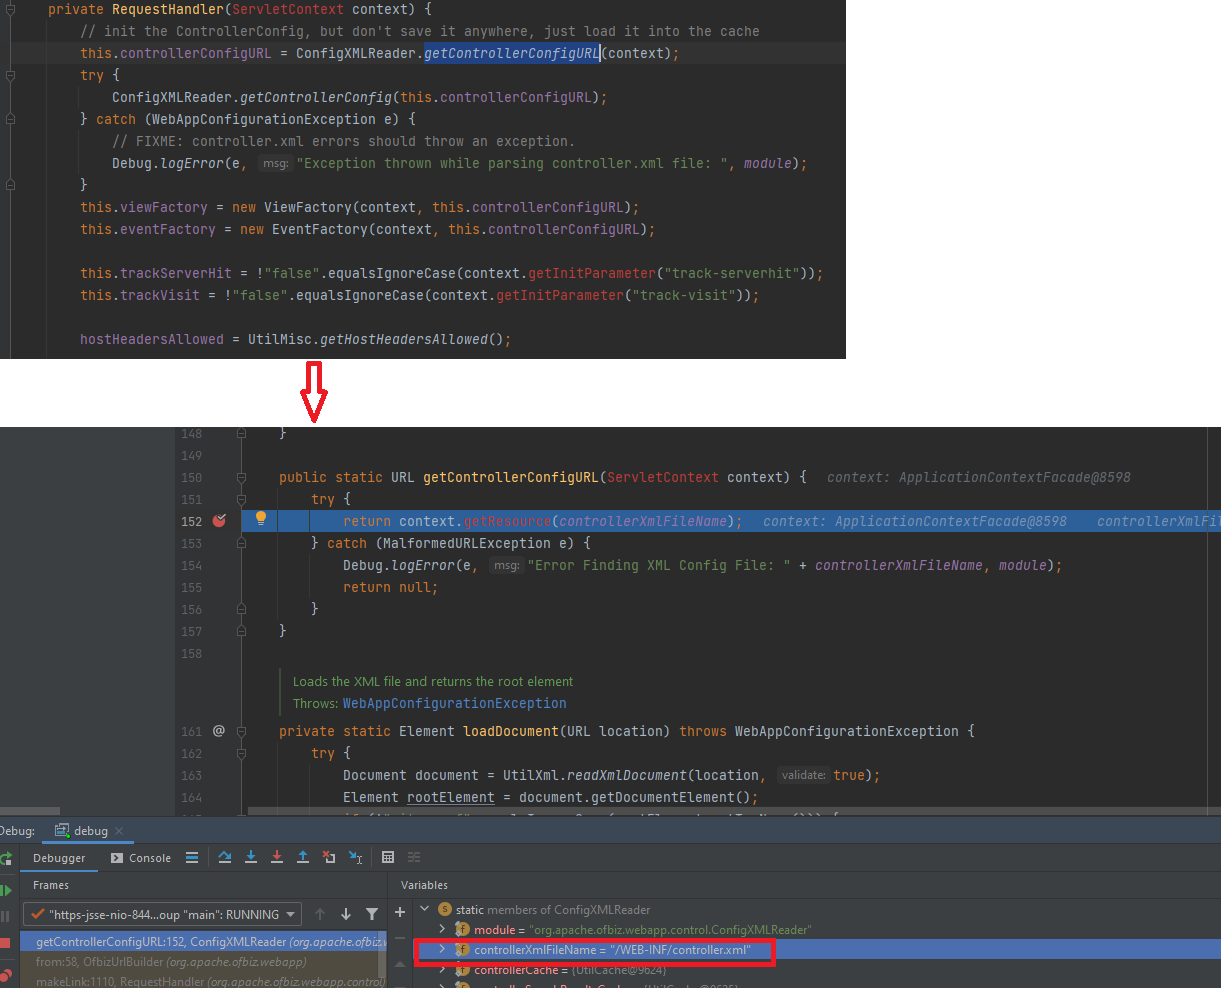Expand the module variable node
This screenshot has height=998, width=1222.
[441, 929]
